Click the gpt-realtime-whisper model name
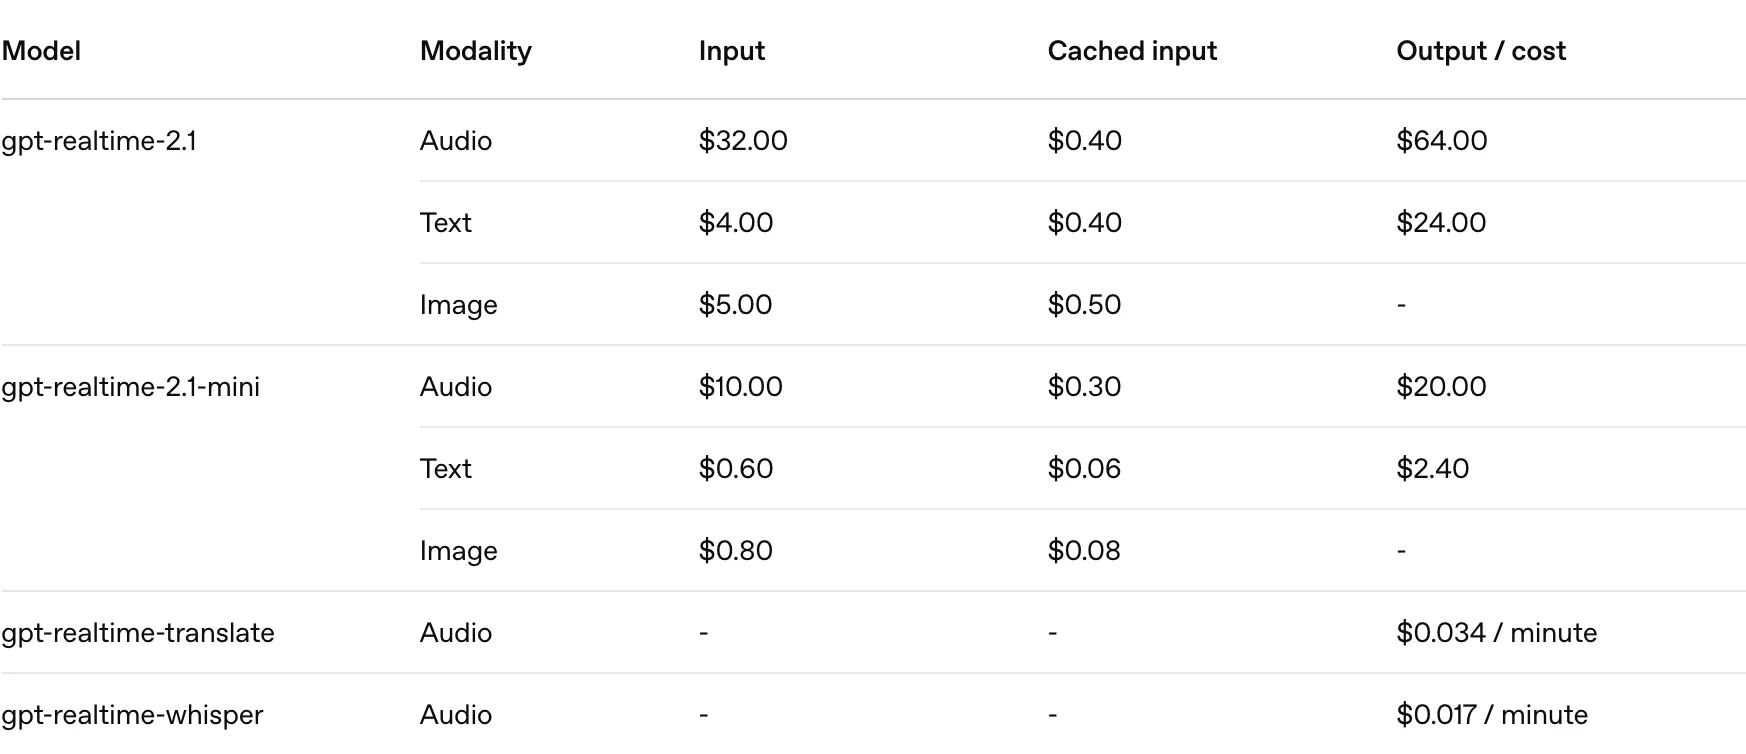 pos(132,715)
